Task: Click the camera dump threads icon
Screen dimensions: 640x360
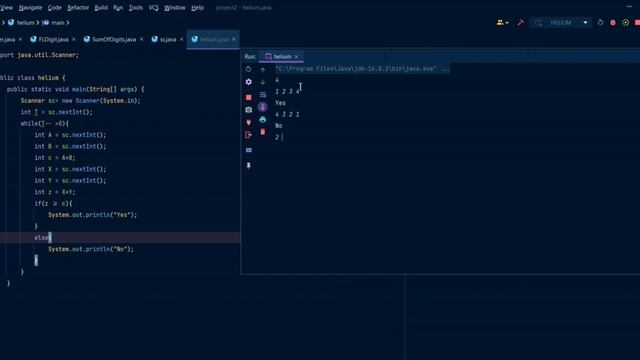Action: (x=248, y=110)
